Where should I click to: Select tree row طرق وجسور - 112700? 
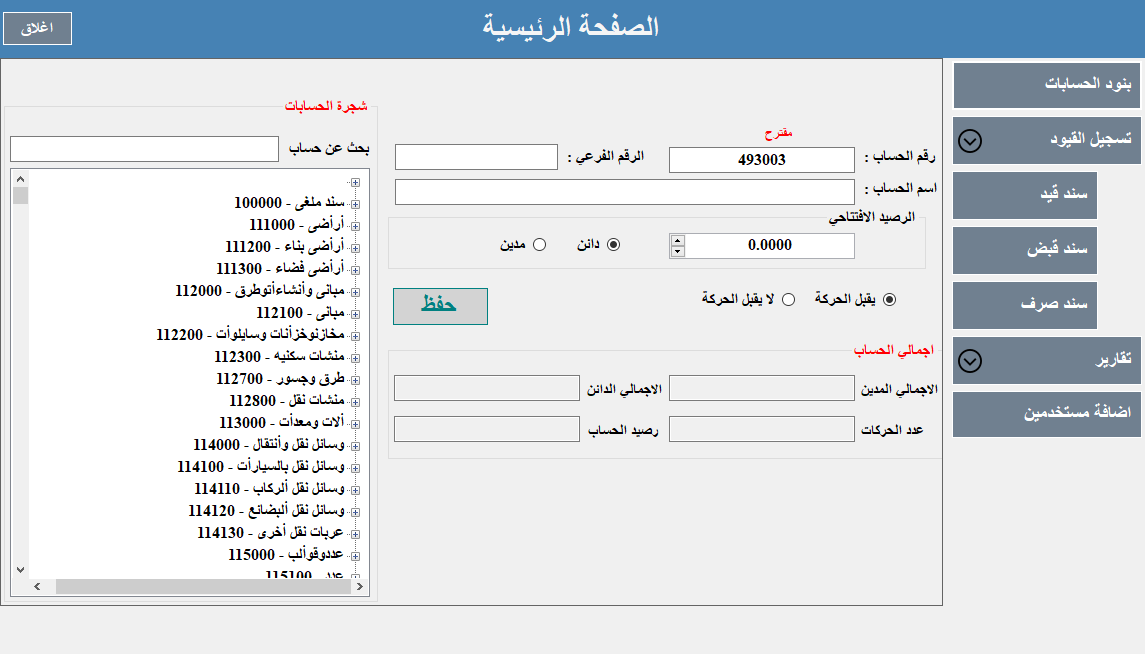pyautogui.click(x=280, y=378)
